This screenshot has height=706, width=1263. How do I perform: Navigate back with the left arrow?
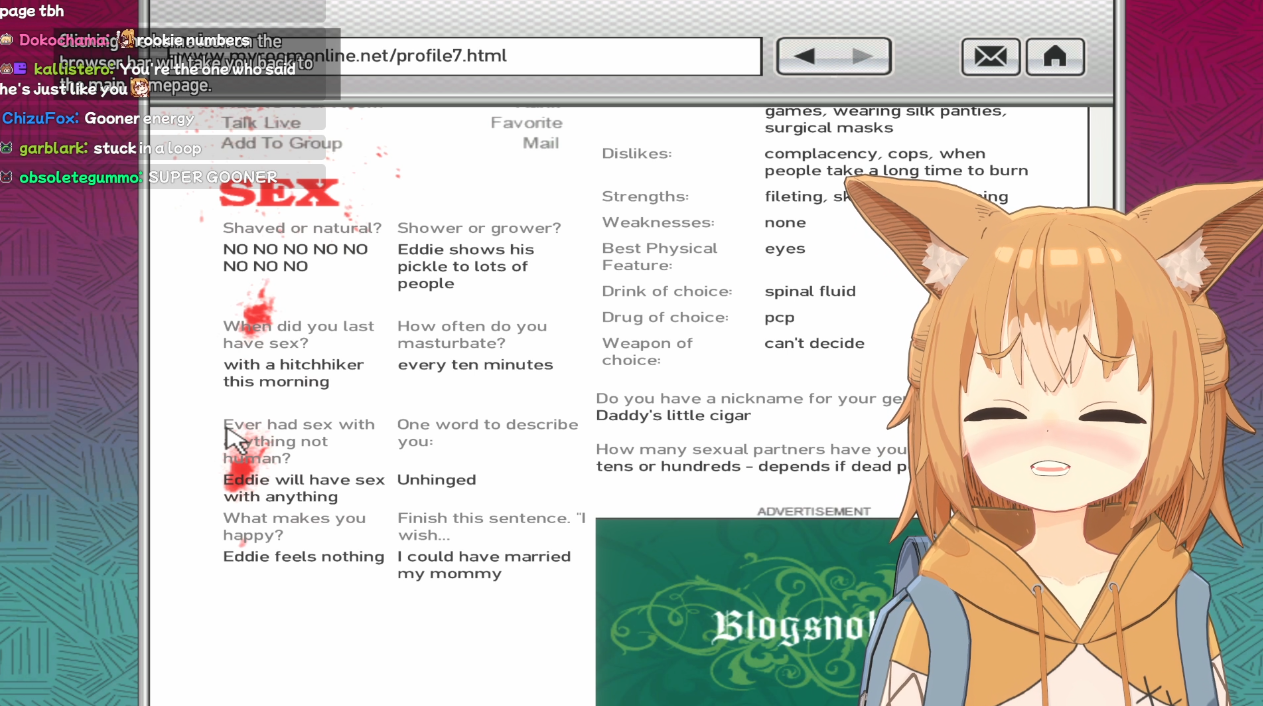(805, 57)
